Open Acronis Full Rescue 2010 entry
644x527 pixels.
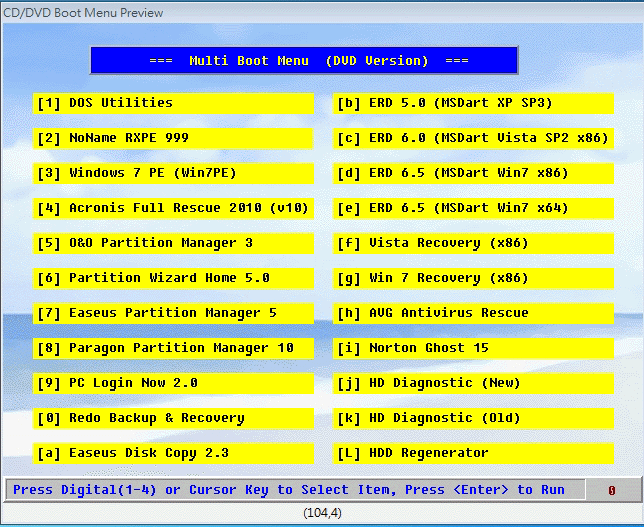(173, 208)
